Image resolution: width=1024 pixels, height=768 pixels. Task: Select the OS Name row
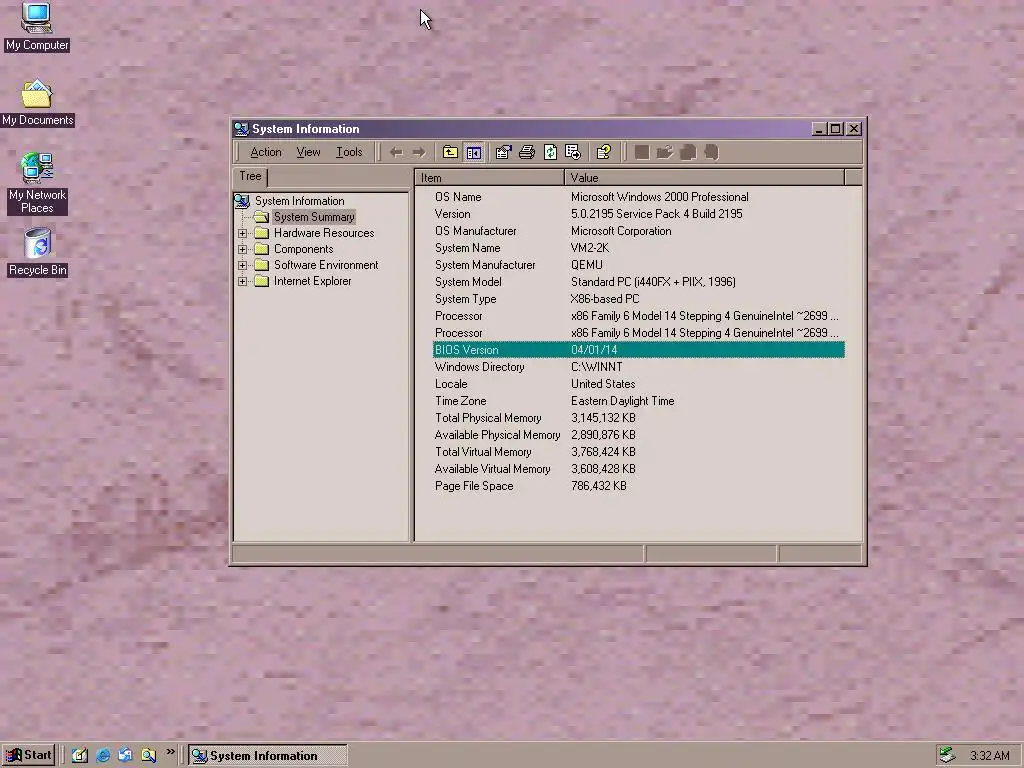pyautogui.click(x=639, y=197)
